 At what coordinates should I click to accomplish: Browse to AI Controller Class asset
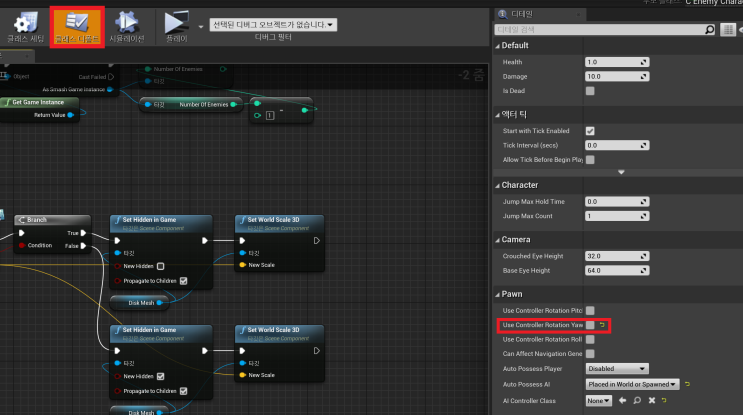tap(637, 401)
